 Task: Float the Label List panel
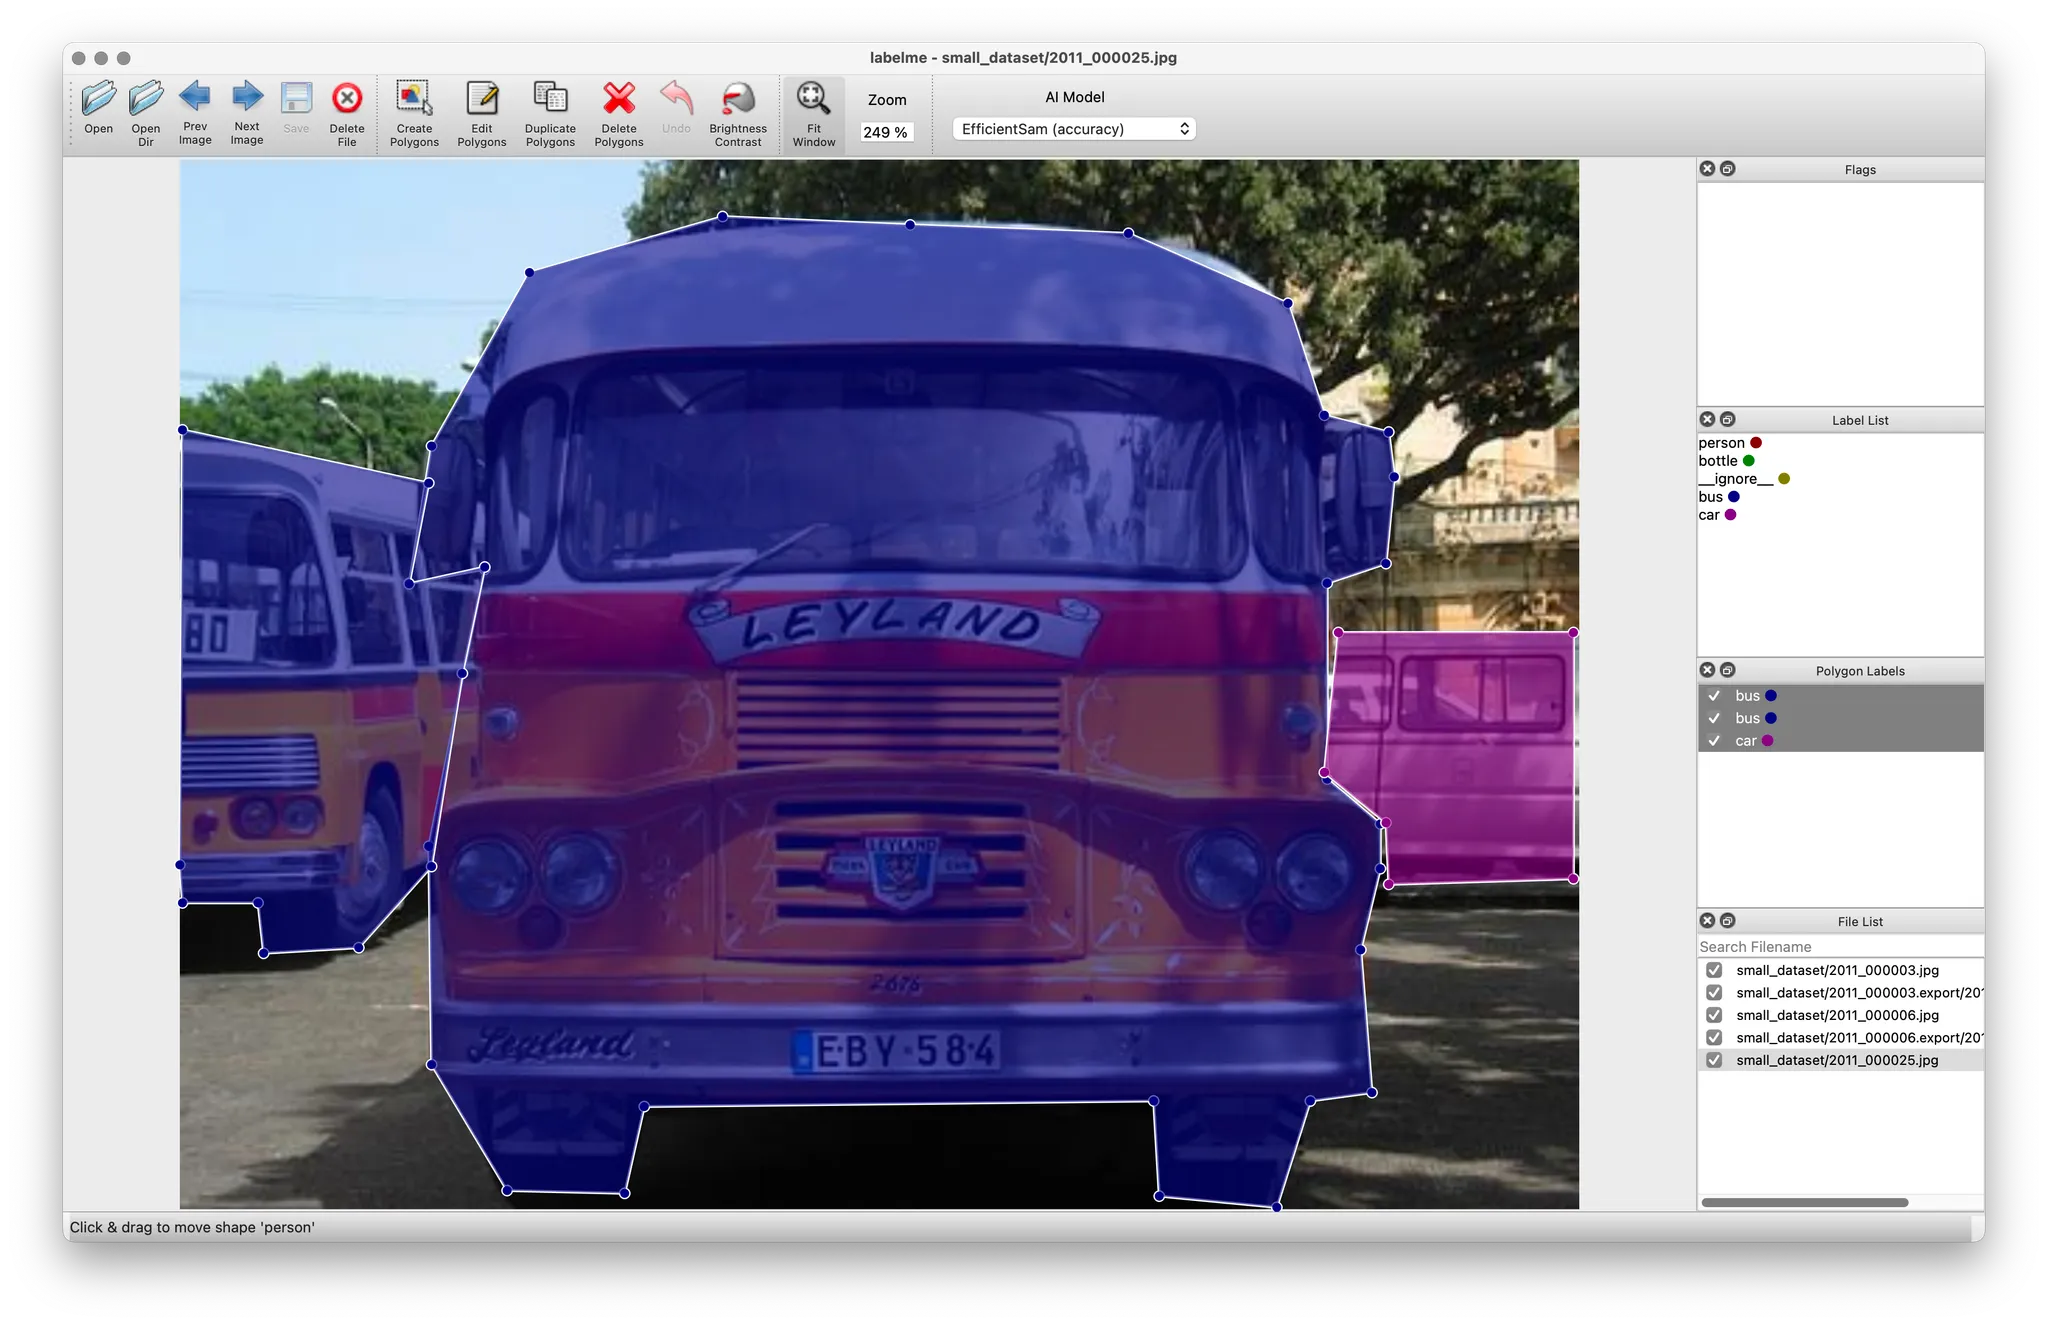point(1727,420)
